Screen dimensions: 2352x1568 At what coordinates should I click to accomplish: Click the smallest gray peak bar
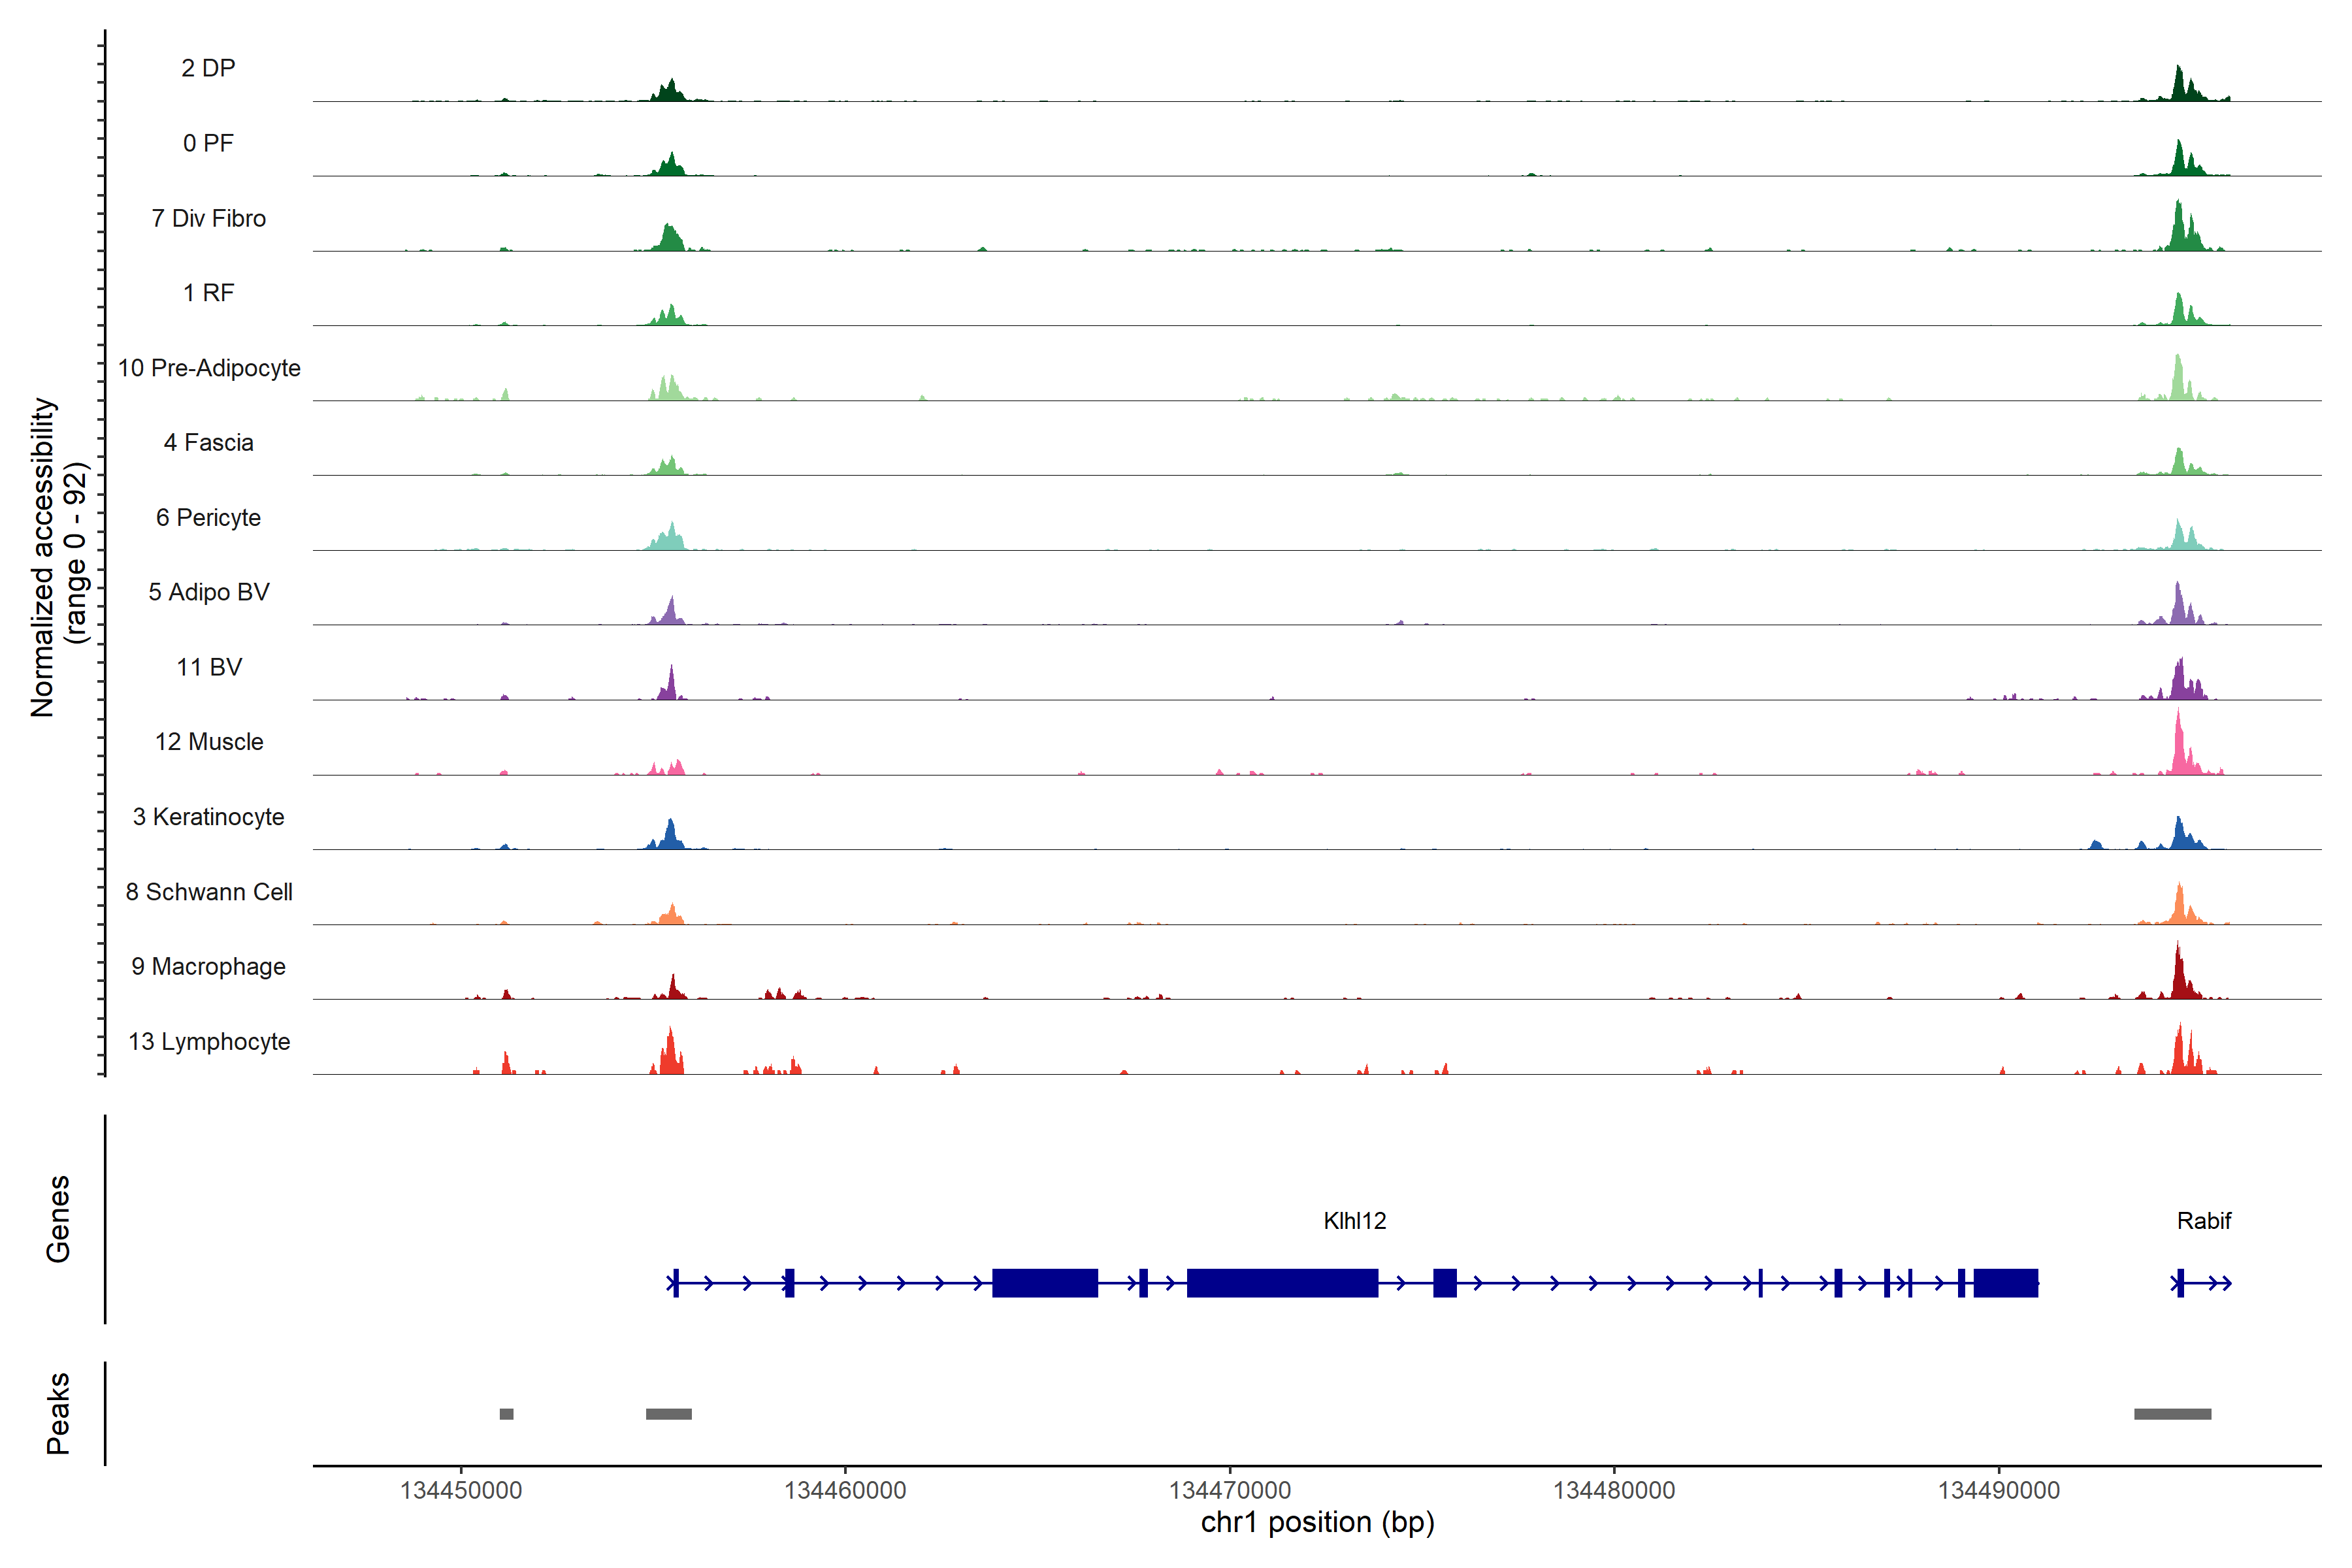coord(506,1414)
